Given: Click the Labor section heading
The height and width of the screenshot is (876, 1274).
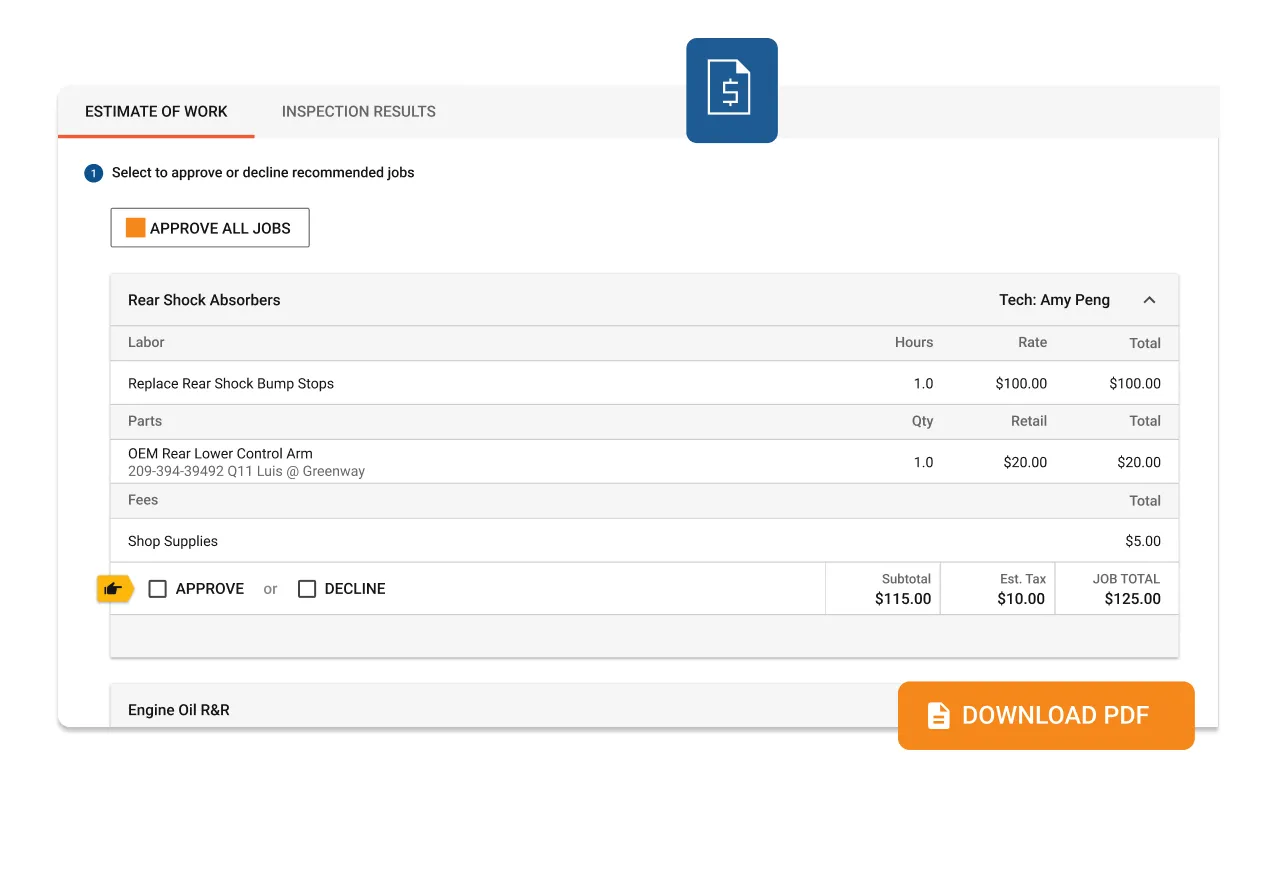Looking at the screenshot, I should point(146,342).
